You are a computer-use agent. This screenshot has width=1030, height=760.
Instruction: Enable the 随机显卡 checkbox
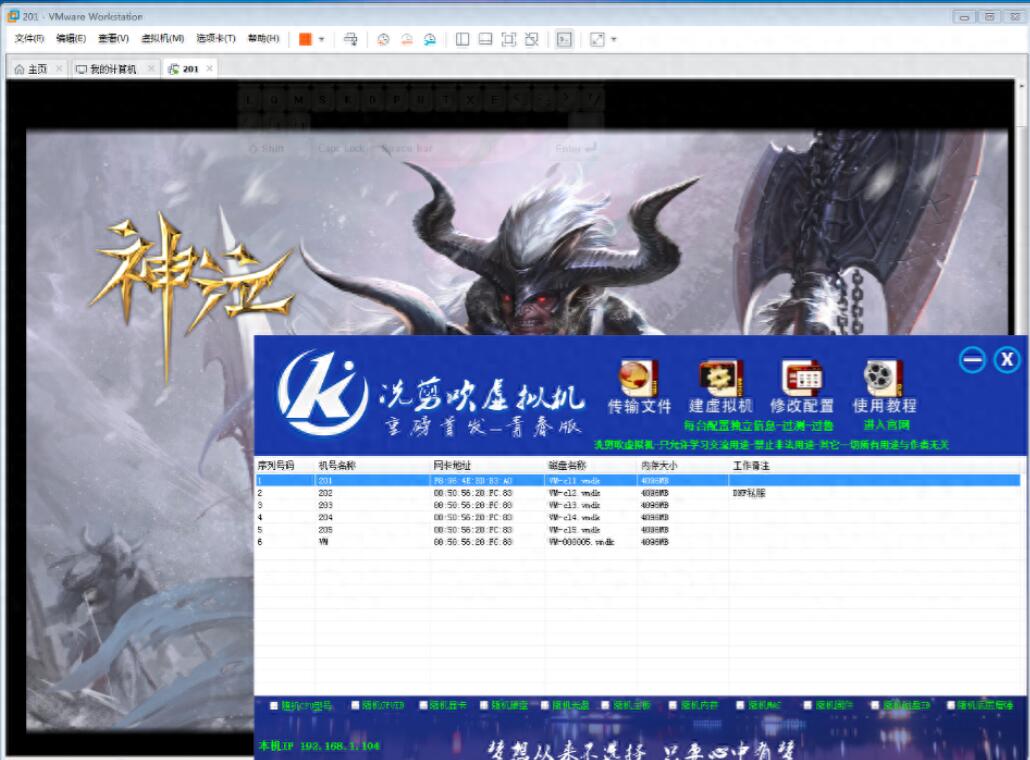[x=424, y=705]
